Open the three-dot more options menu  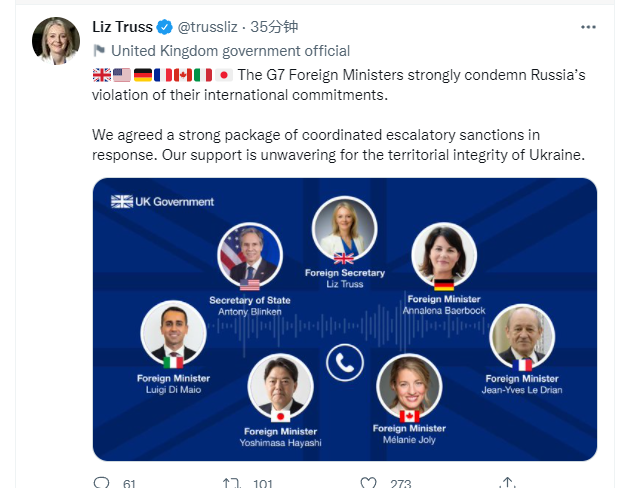click(588, 27)
